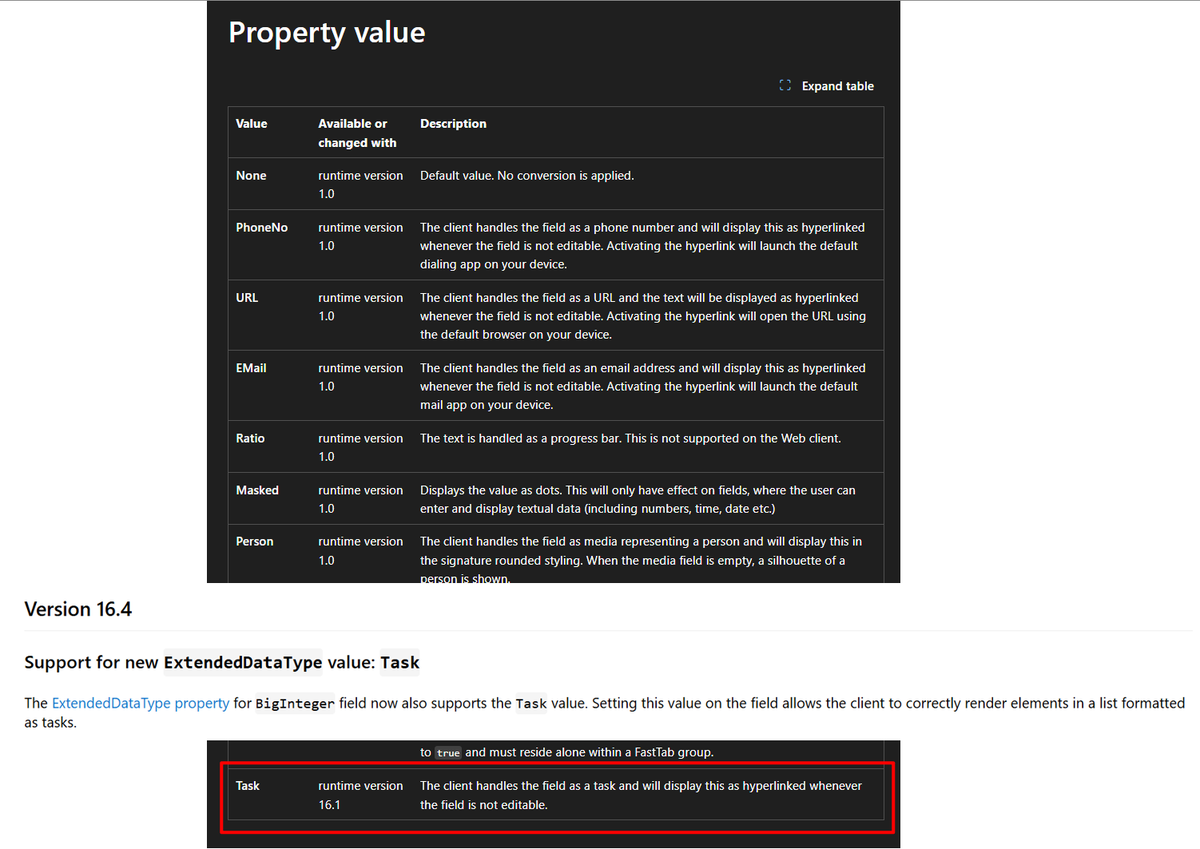Click the Value column header
Image resolution: width=1200 pixels, height=849 pixels.
[252, 124]
